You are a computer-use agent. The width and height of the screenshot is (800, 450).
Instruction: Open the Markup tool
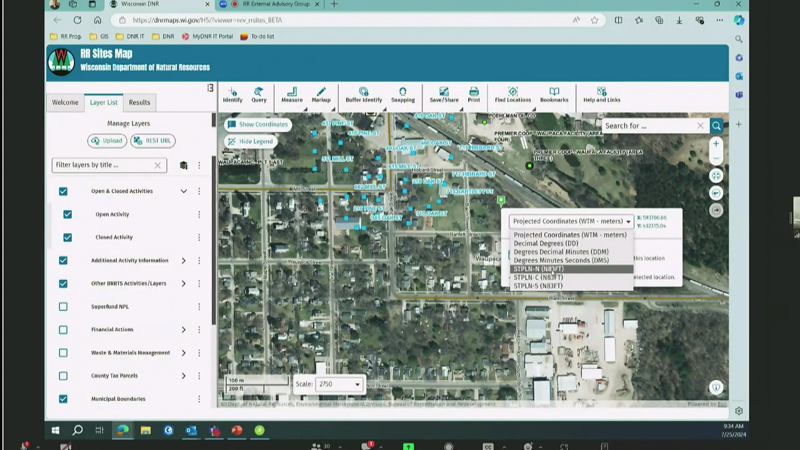321,95
